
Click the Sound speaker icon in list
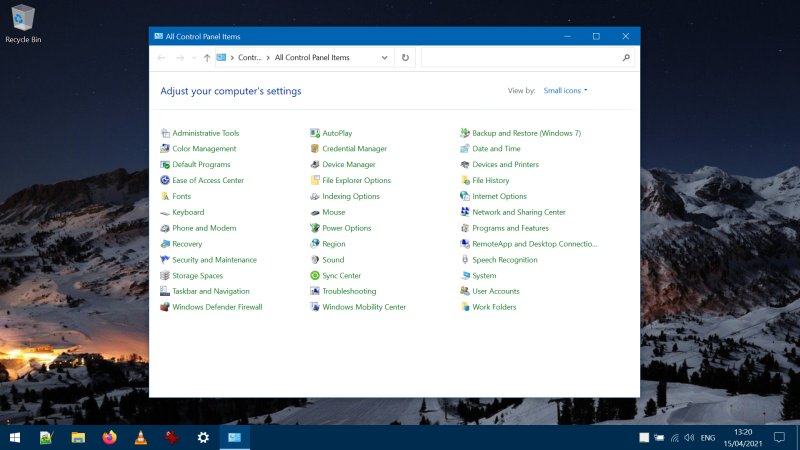(x=315, y=260)
